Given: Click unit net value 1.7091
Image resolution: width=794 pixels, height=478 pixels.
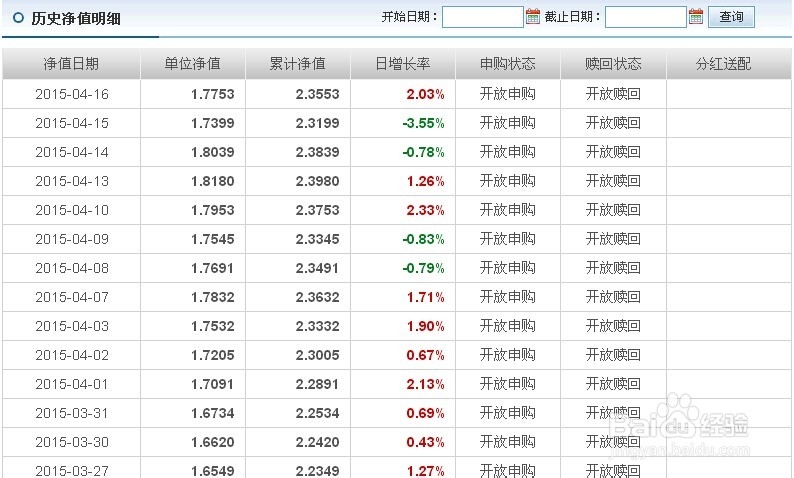Looking at the screenshot, I should [x=213, y=384].
